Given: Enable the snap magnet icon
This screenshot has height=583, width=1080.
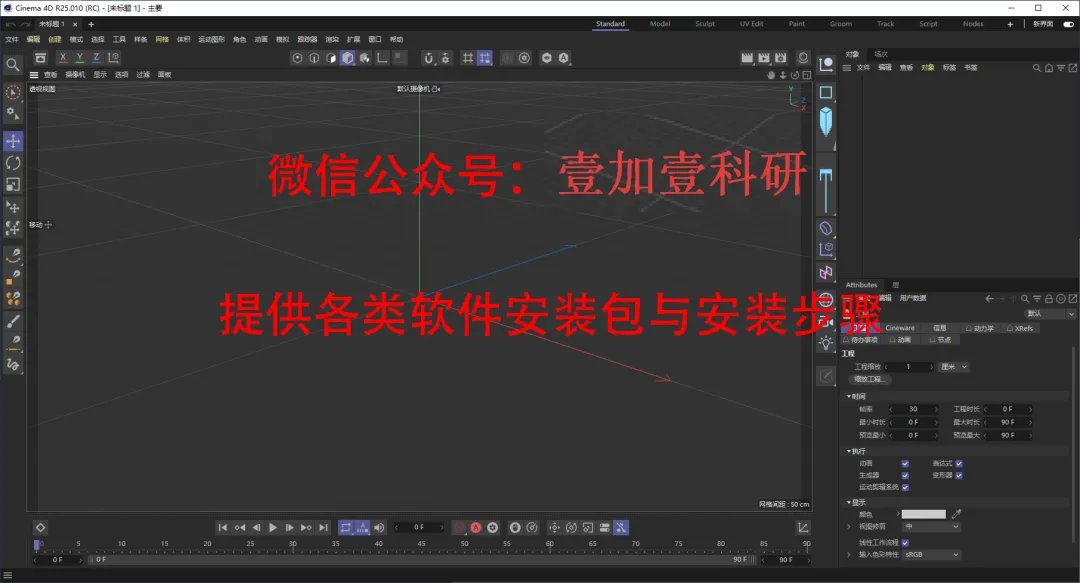Looking at the screenshot, I should pos(428,59).
